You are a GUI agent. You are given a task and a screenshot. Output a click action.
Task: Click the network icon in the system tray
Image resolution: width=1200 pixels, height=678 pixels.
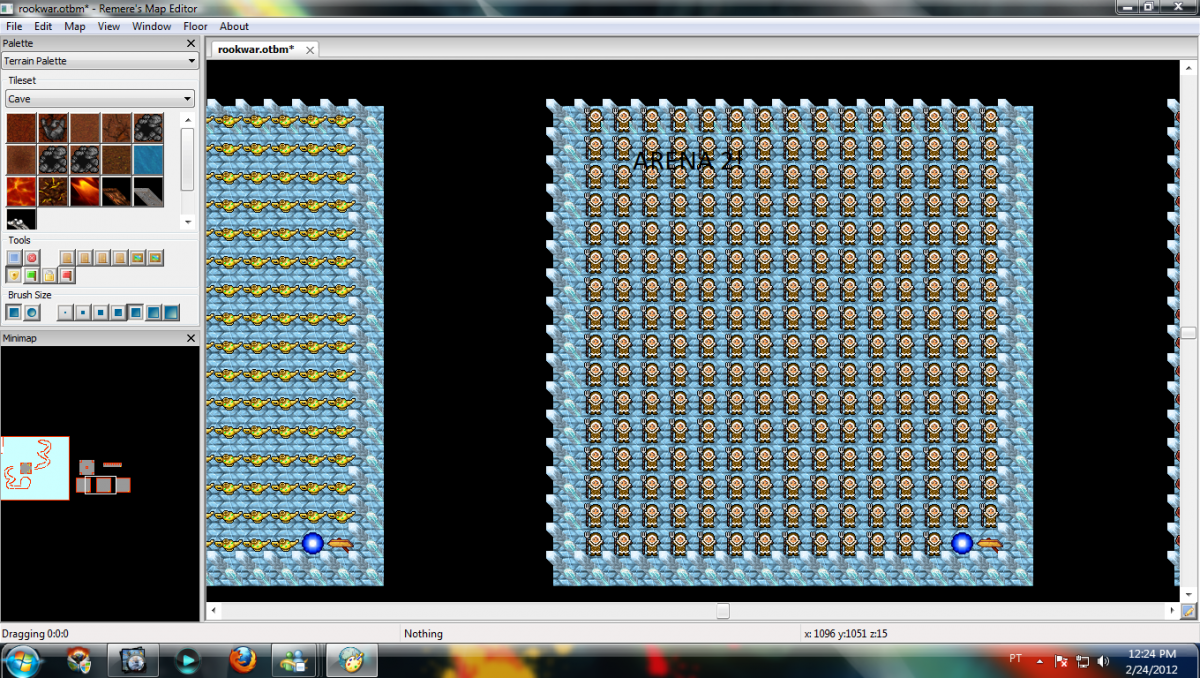(x=1082, y=661)
